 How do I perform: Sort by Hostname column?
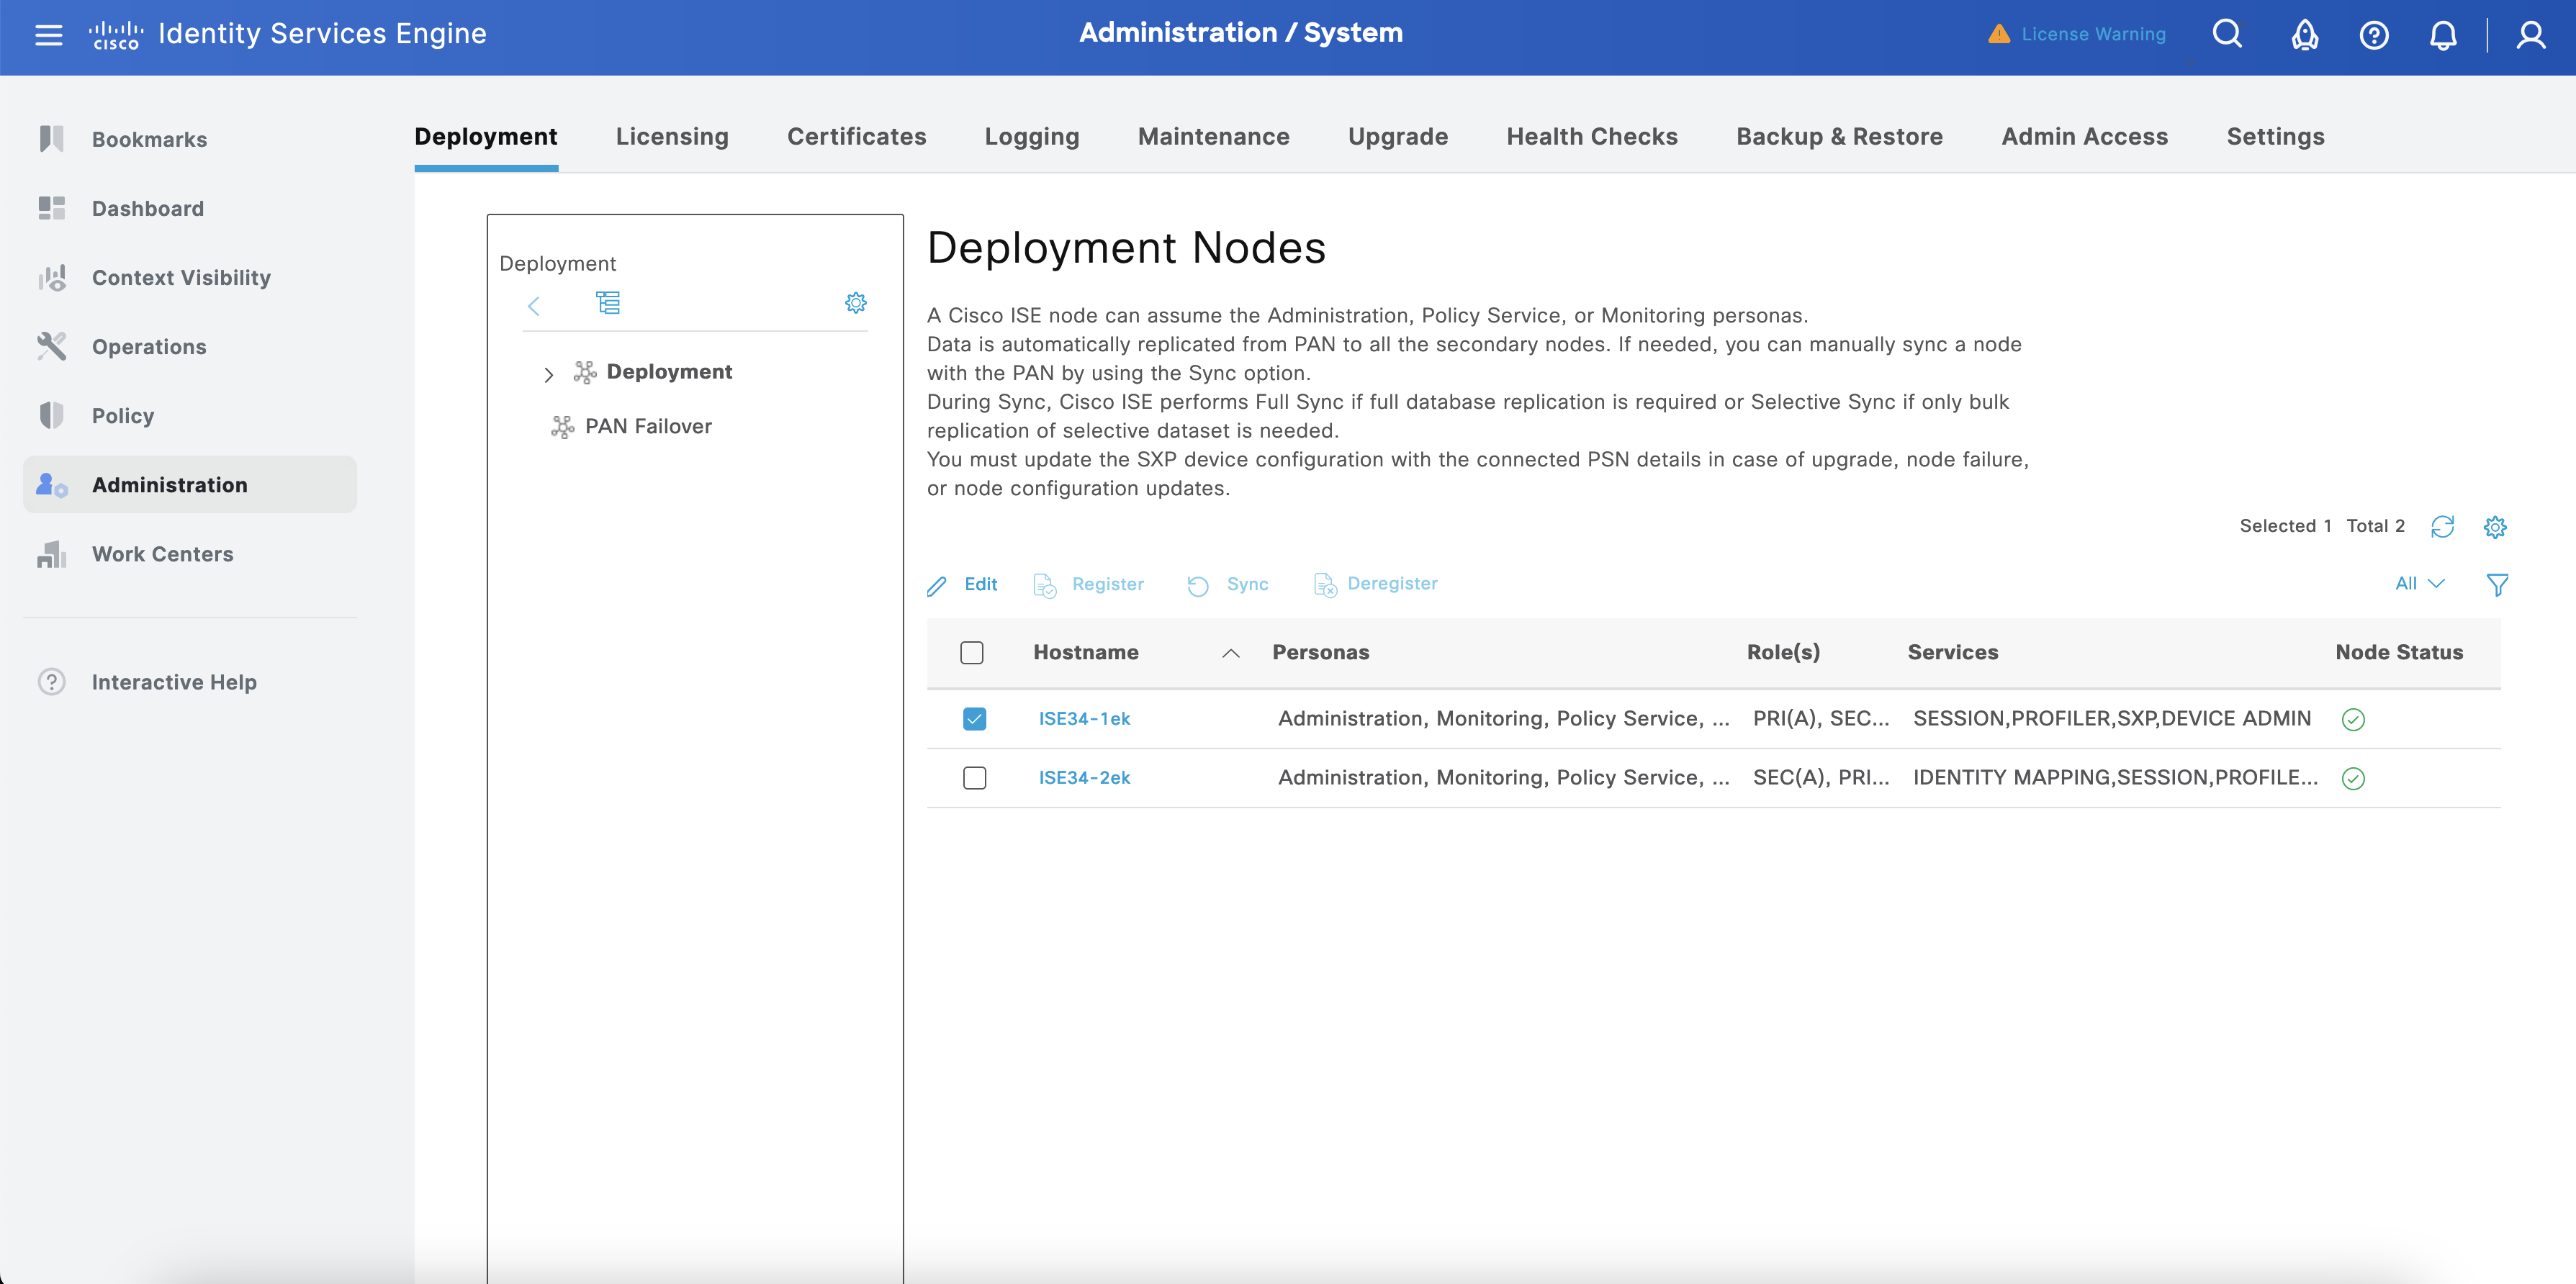coord(1086,652)
